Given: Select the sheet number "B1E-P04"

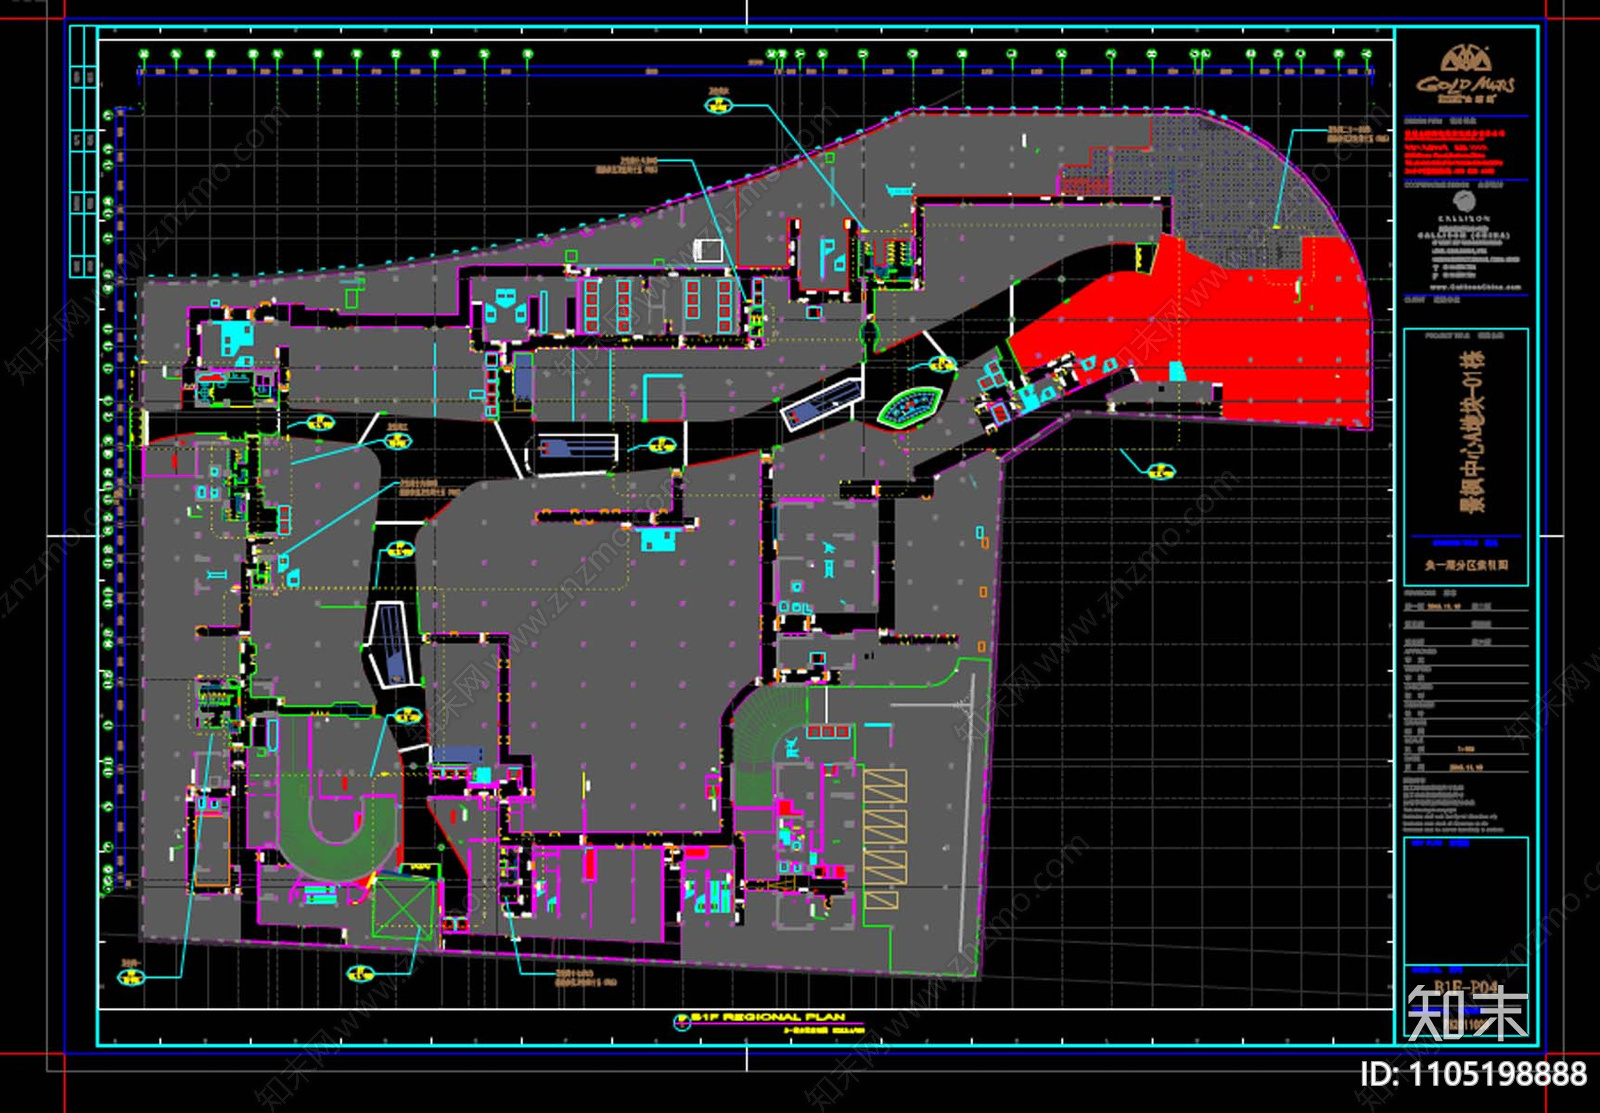Looking at the screenshot, I should [1466, 988].
